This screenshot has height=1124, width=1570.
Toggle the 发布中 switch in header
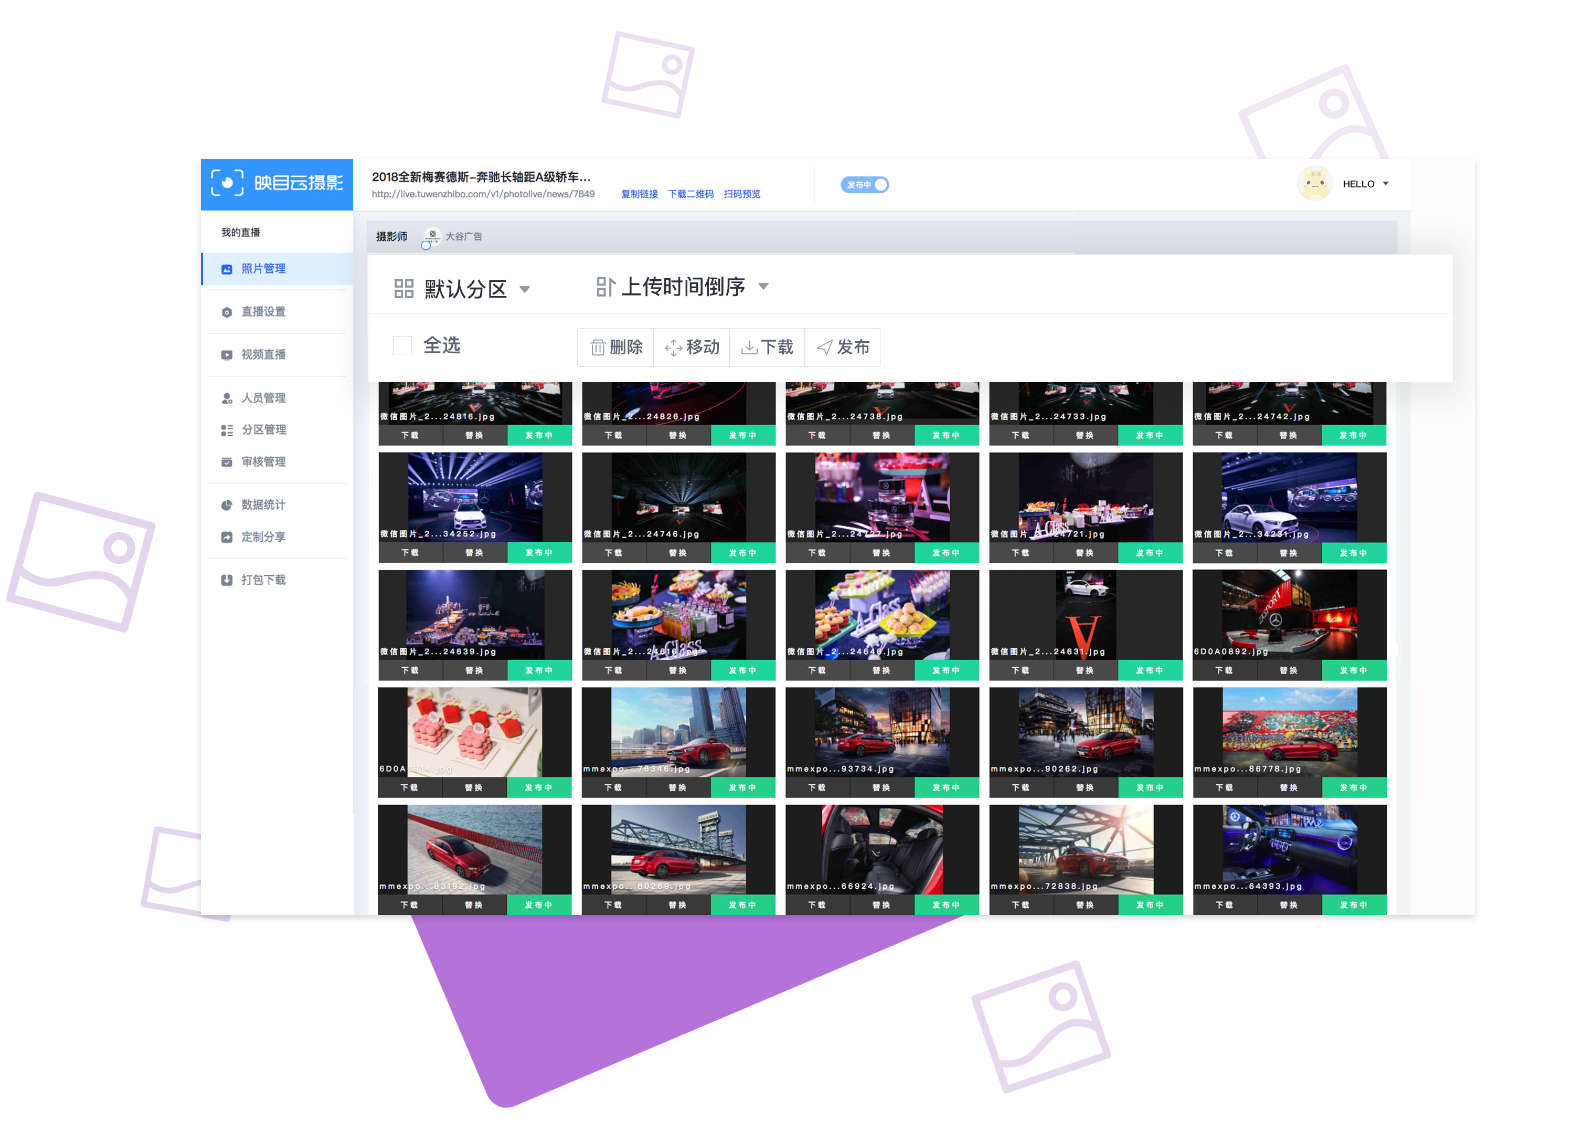[x=865, y=184]
